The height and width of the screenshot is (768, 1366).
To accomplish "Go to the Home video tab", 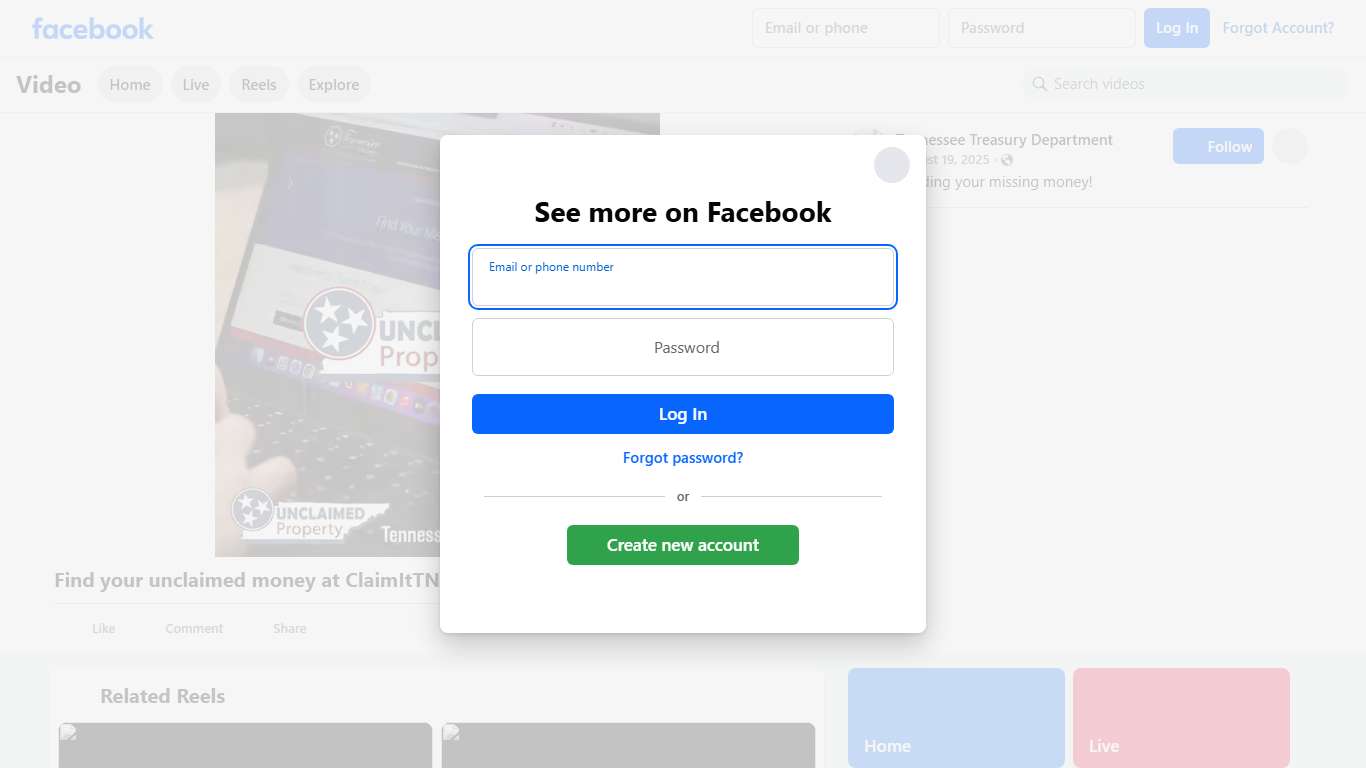I will 130,85.
